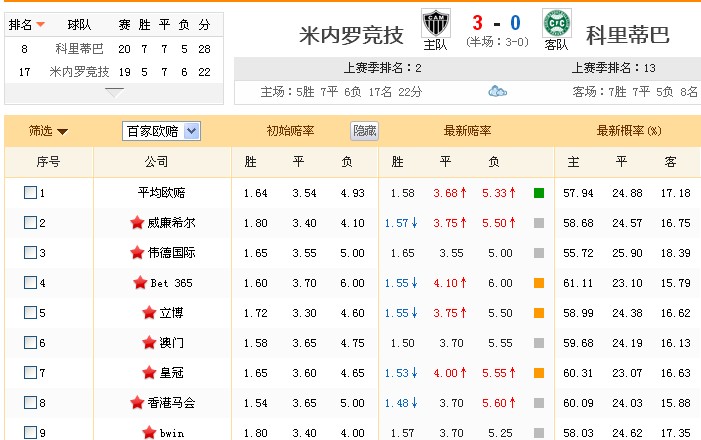701x440 pixels.
Task: Click the red star beside 威廉希尔
Action: [137, 223]
